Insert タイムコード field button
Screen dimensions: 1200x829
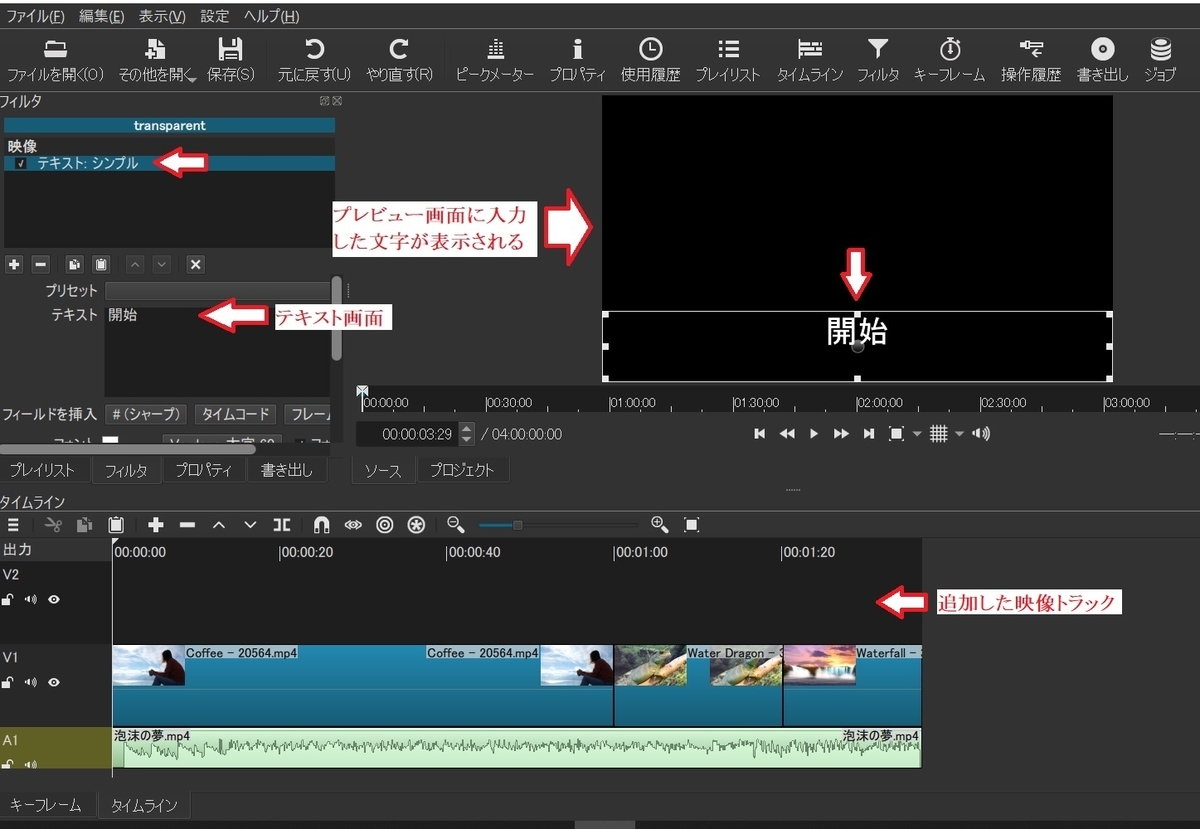point(234,414)
